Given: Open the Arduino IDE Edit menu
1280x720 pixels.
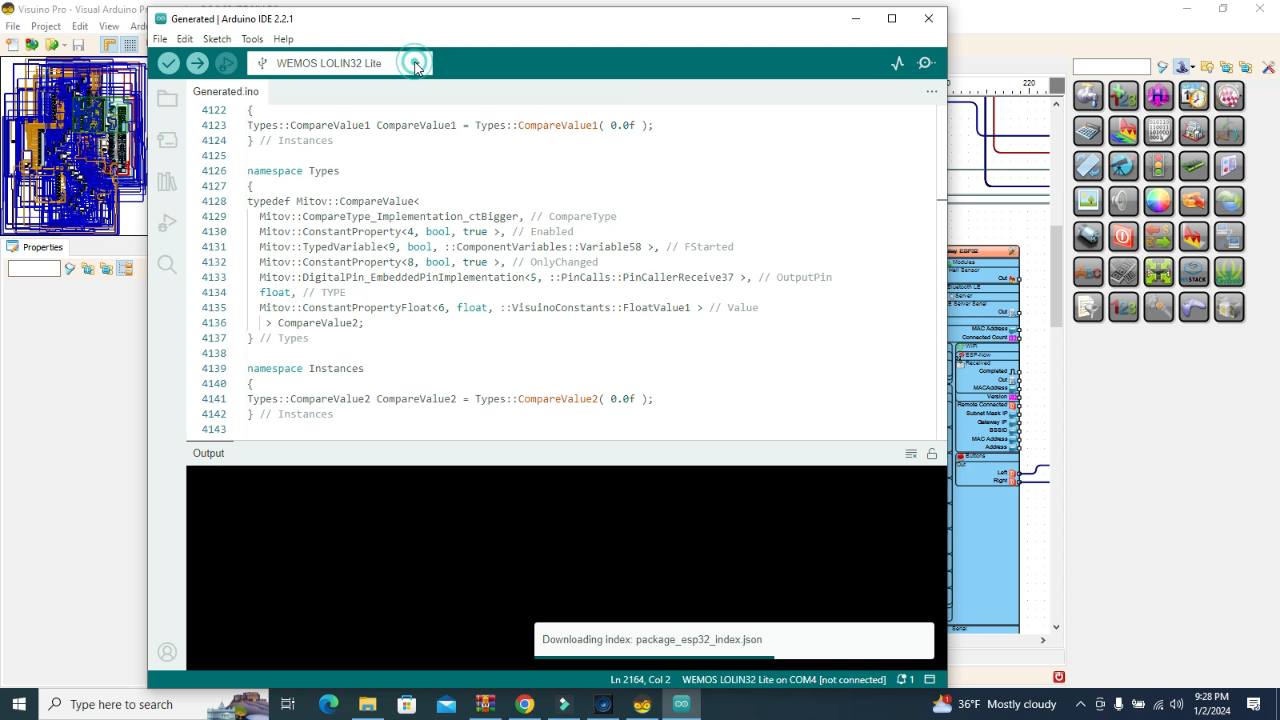Looking at the screenshot, I should [185, 39].
